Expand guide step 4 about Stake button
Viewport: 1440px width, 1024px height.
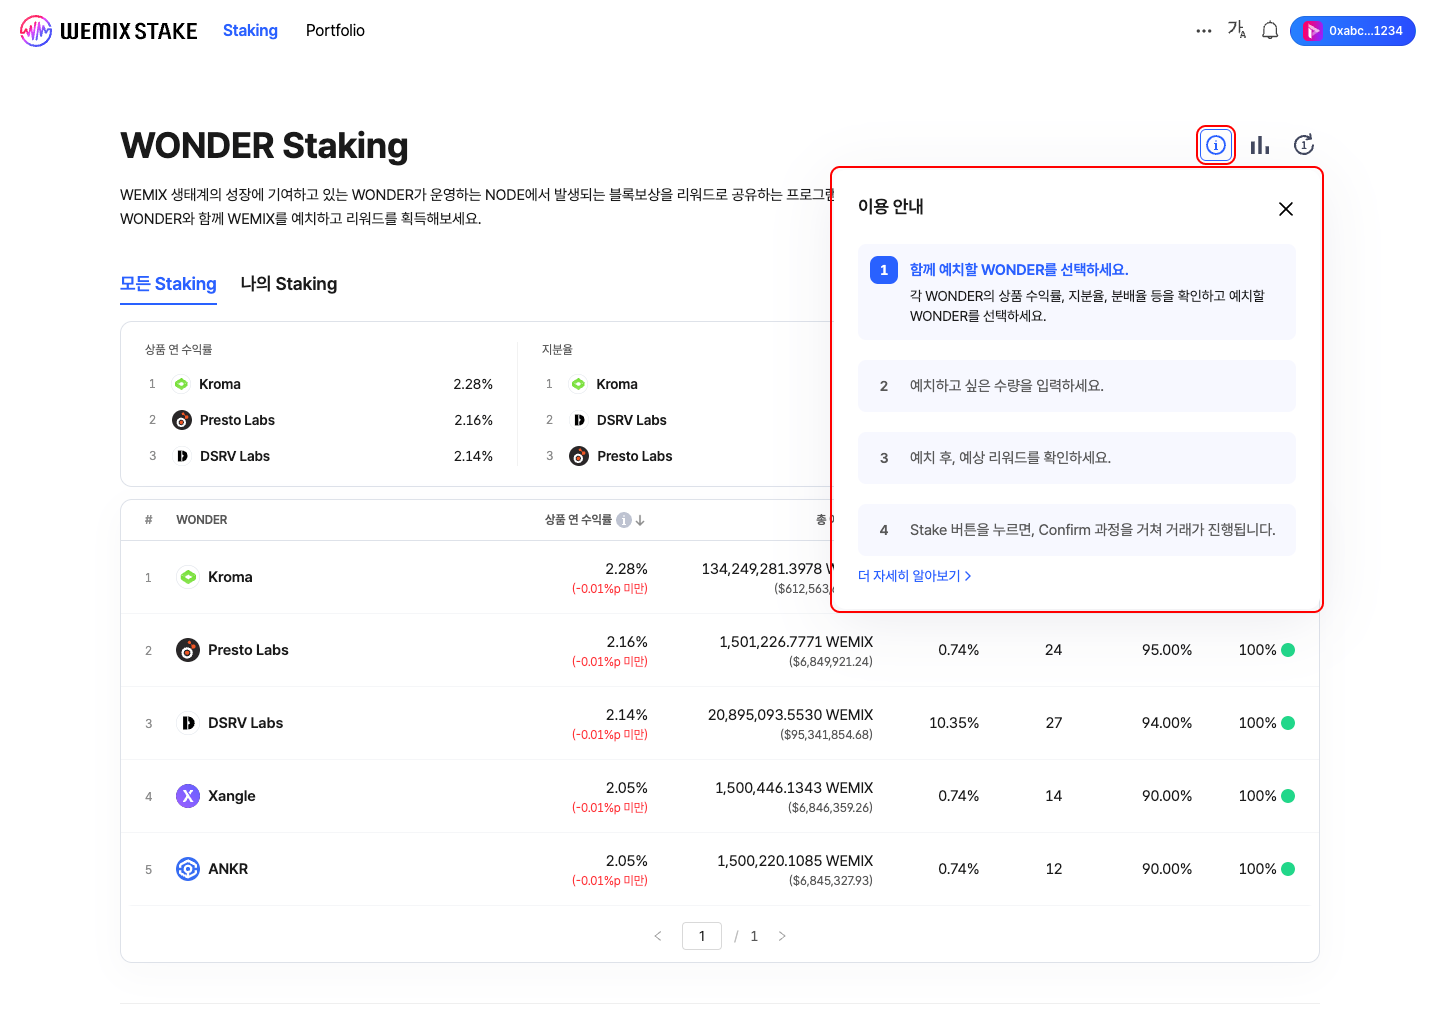(1076, 530)
